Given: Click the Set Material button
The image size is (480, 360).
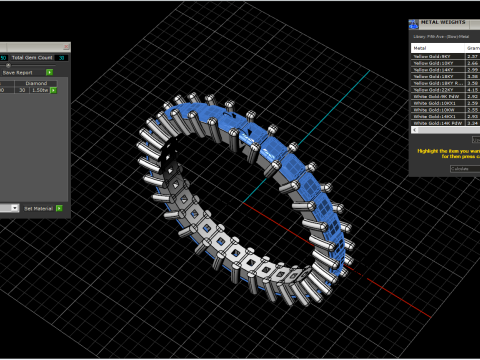Looking at the screenshot, I should pos(38,209).
